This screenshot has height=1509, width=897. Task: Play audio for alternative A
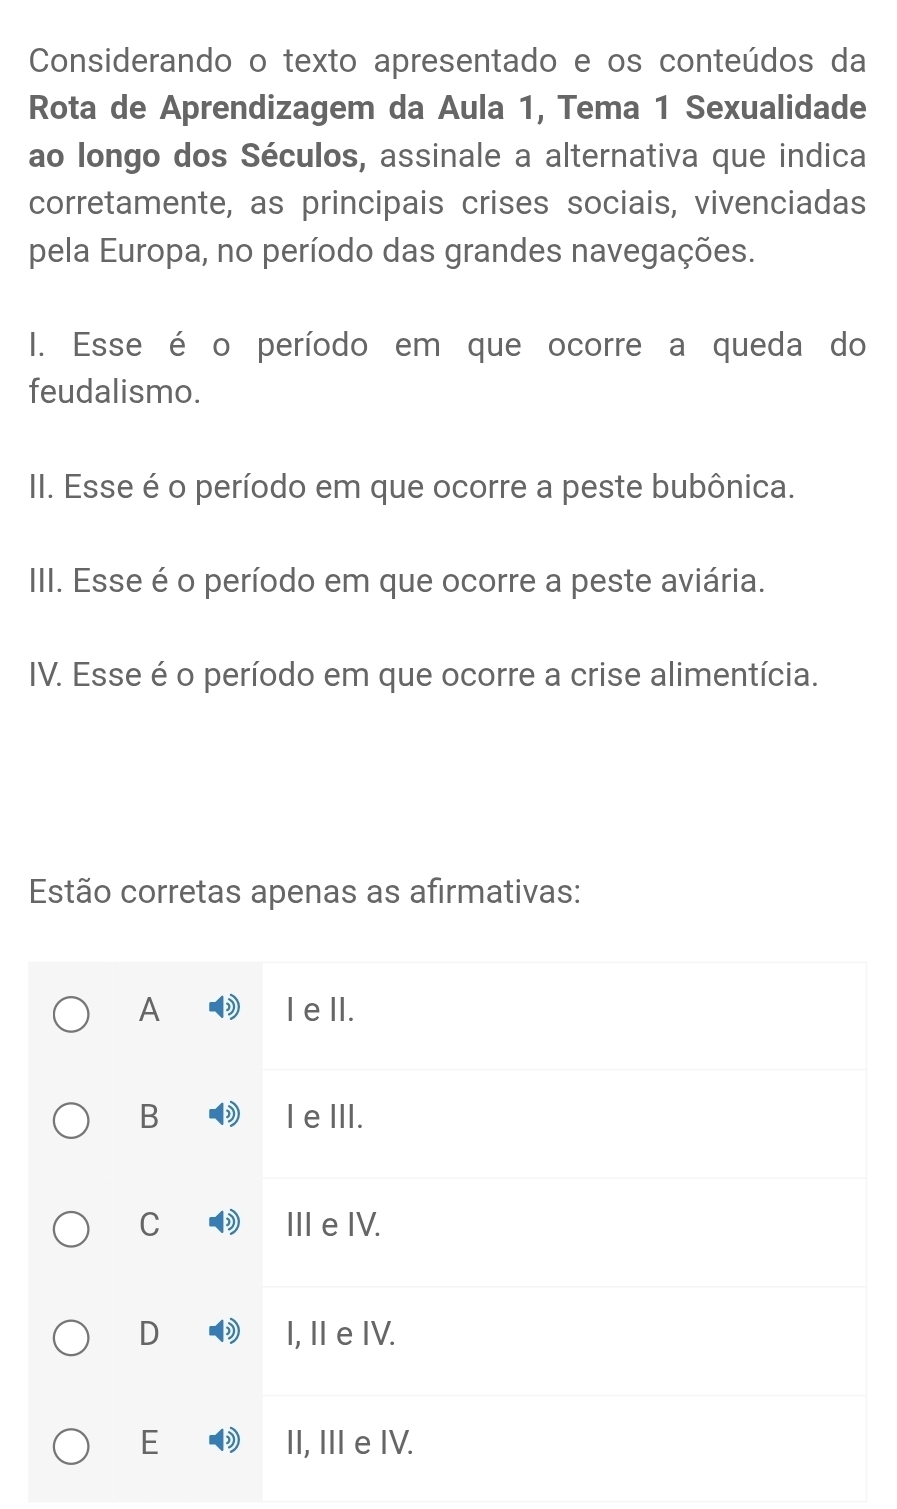tap(225, 1009)
